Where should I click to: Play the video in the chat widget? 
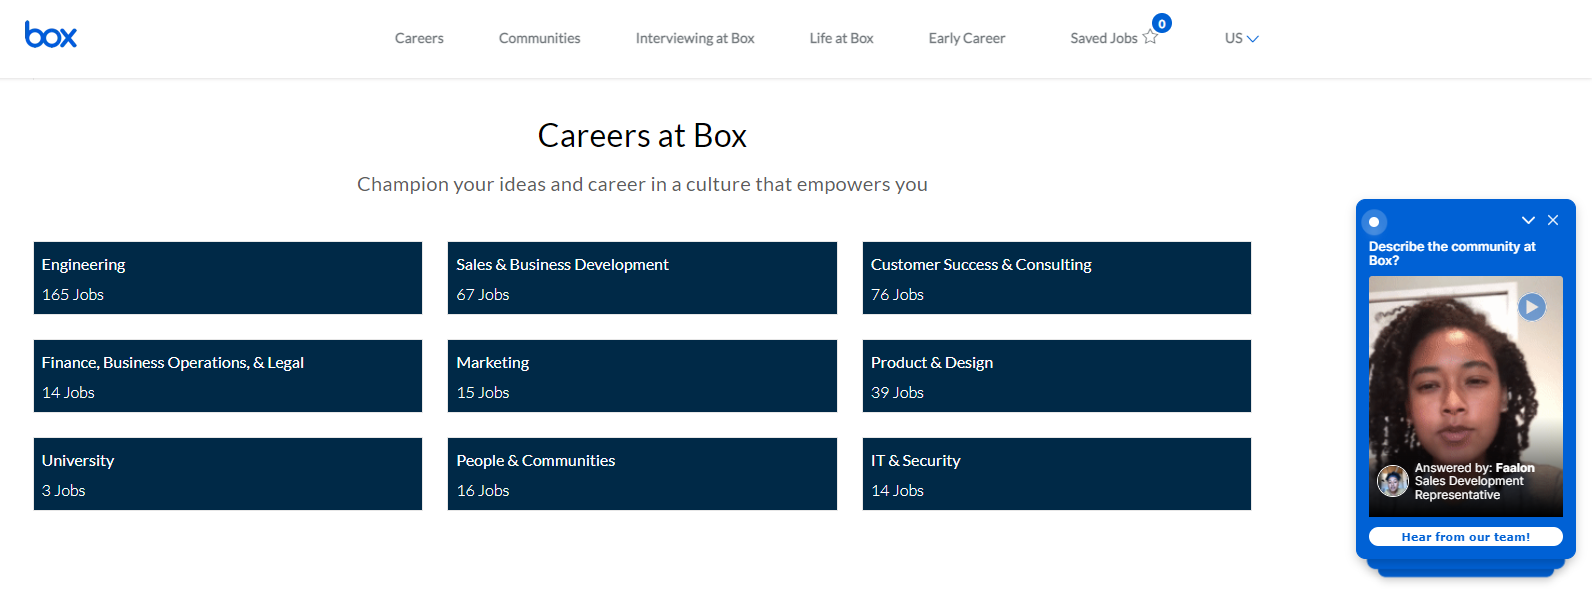point(1531,307)
